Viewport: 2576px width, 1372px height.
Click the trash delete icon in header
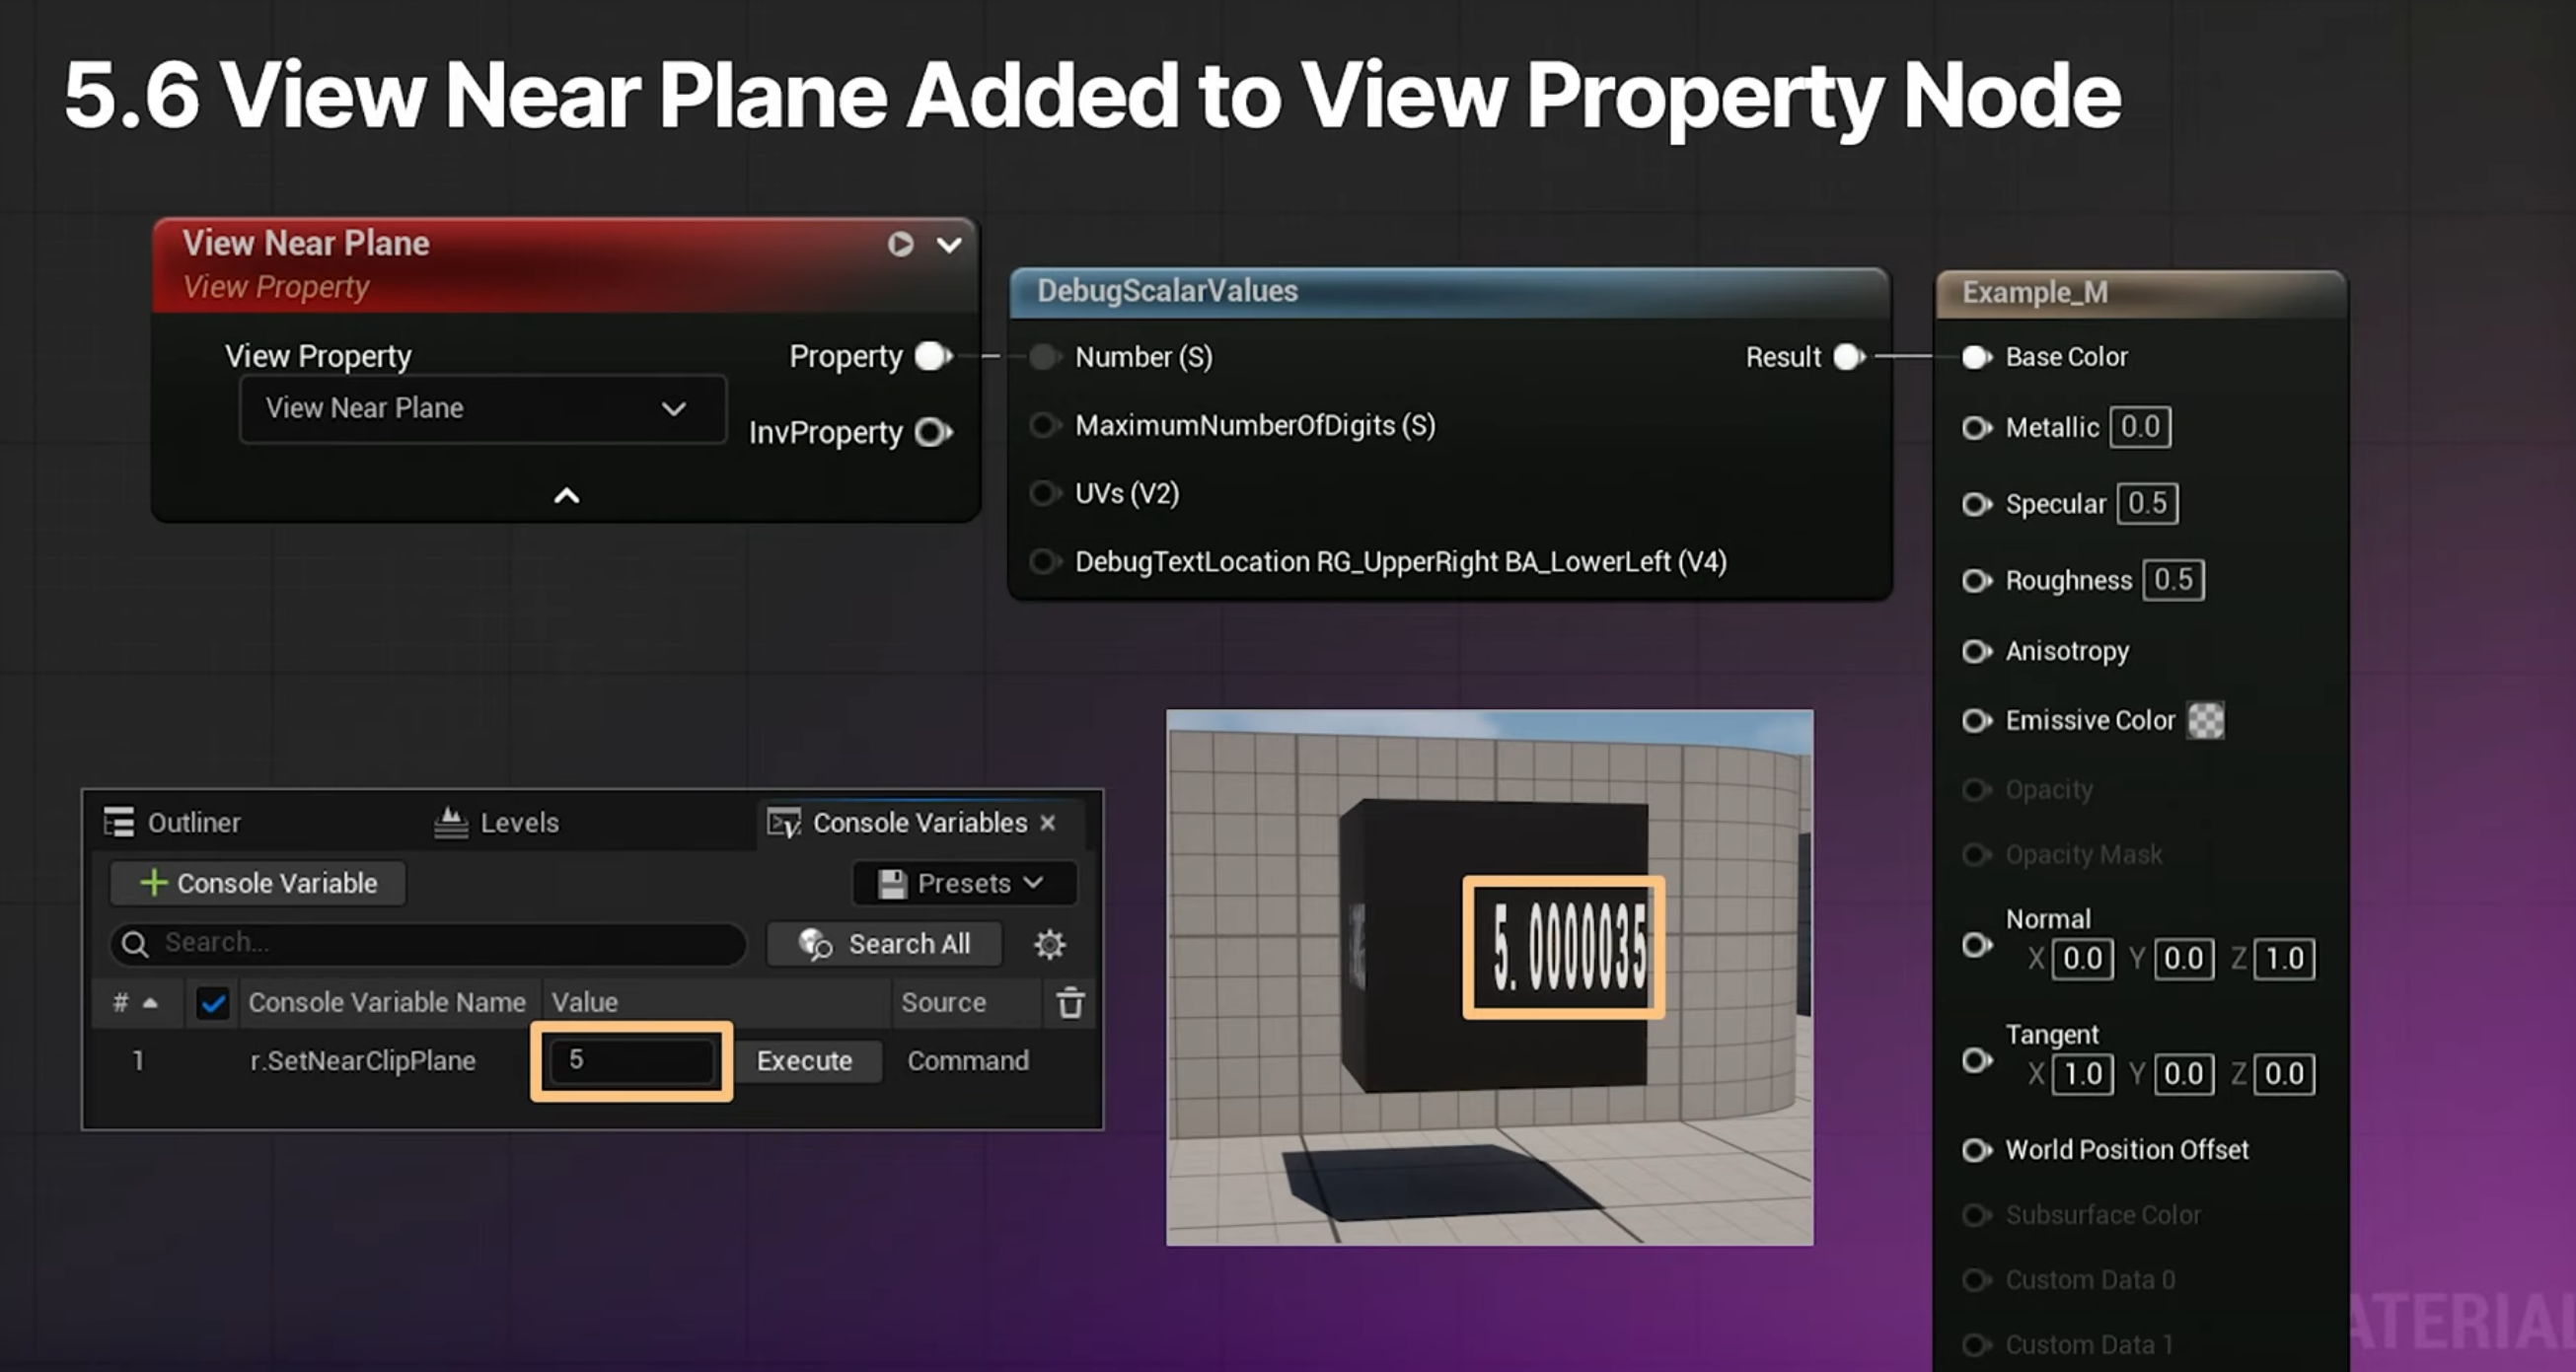click(1070, 1002)
